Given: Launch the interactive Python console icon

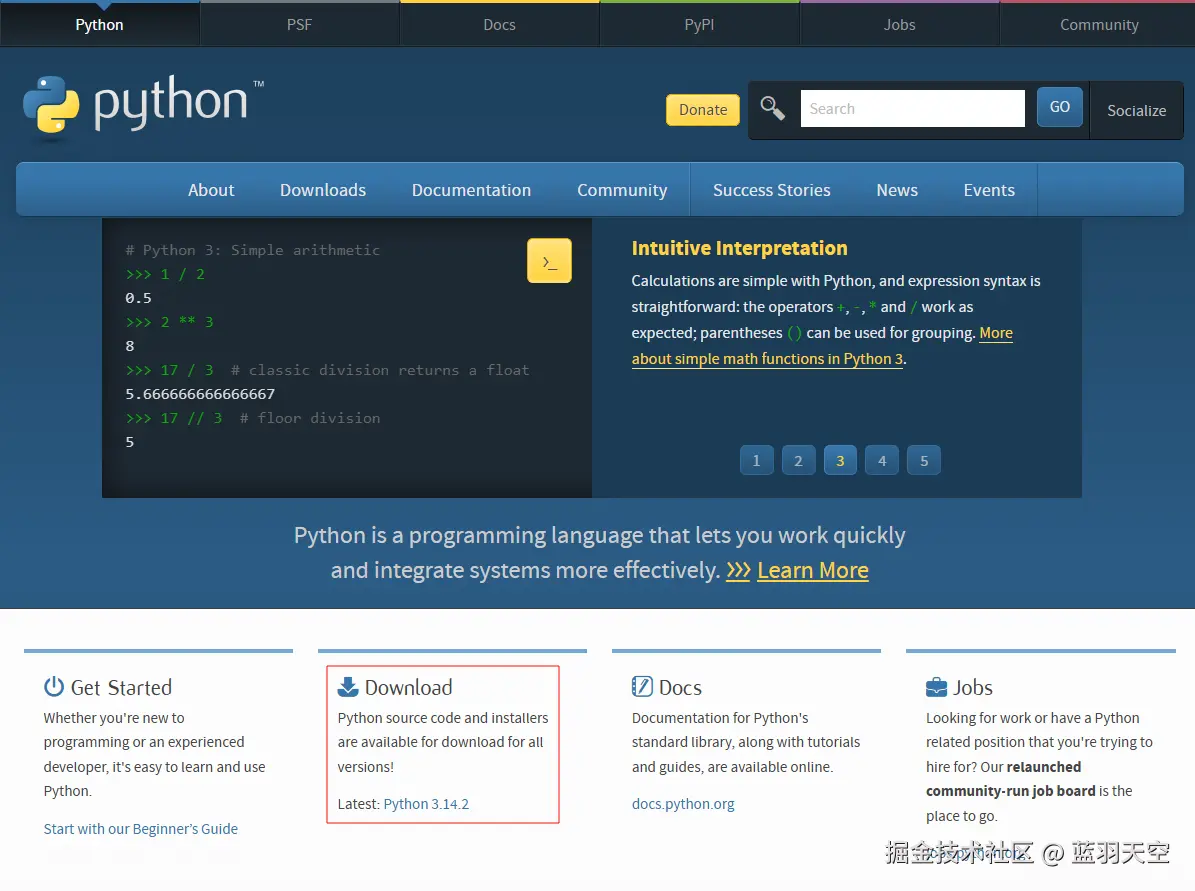Looking at the screenshot, I should pos(548,259).
